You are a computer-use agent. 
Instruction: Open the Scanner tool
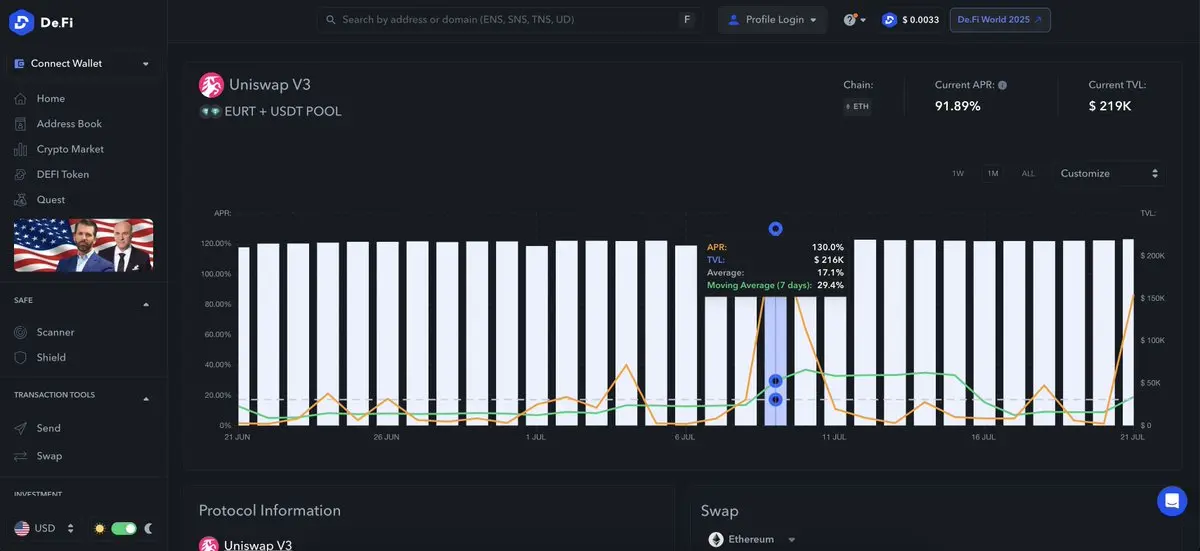click(56, 332)
